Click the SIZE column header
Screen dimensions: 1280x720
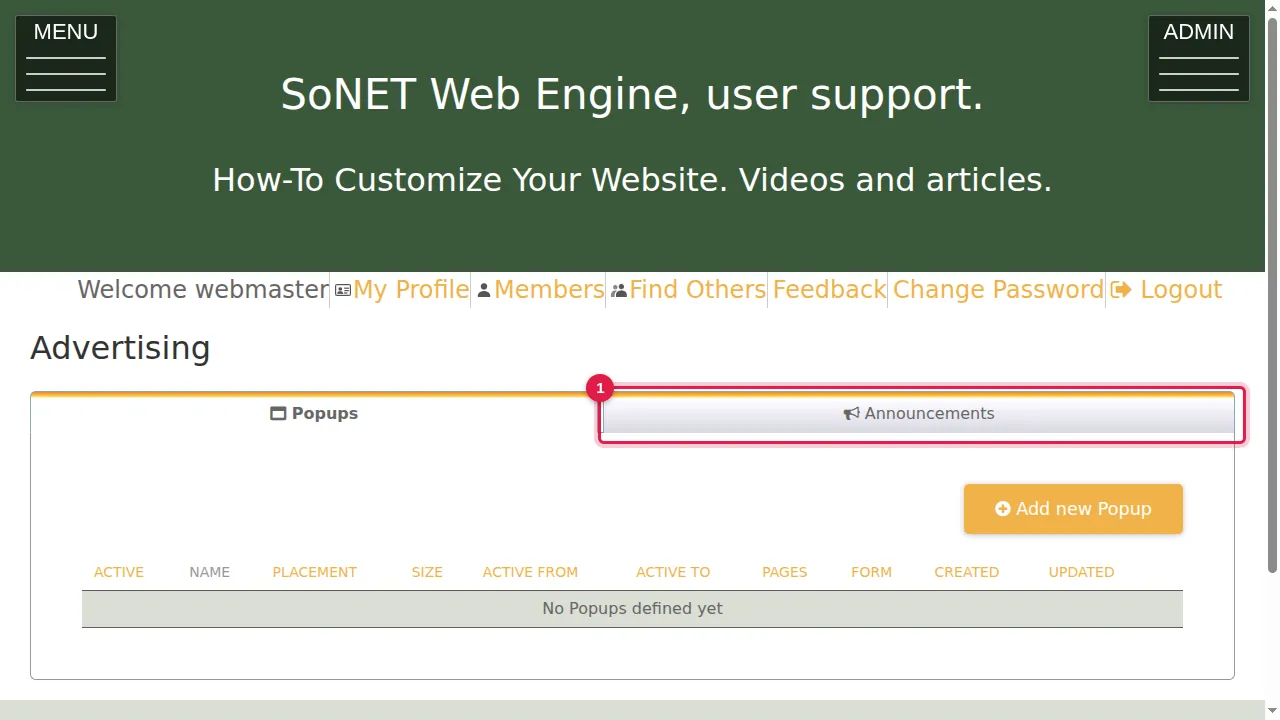(427, 572)
